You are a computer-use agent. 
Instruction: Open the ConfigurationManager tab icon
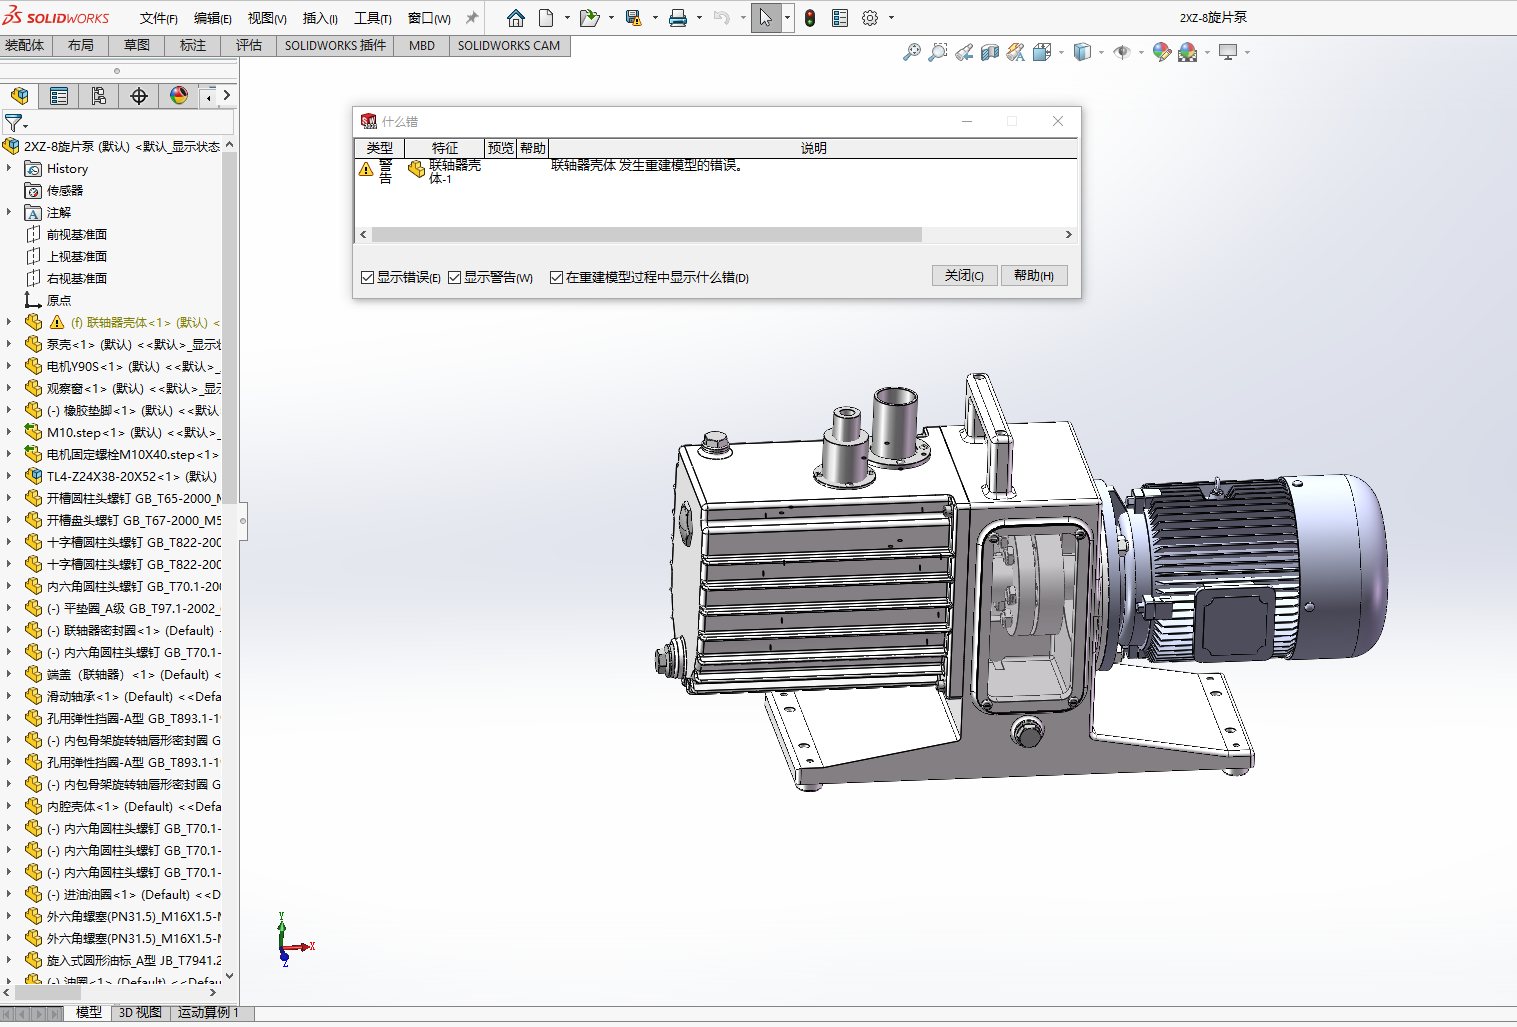click(x=99, y=96)
